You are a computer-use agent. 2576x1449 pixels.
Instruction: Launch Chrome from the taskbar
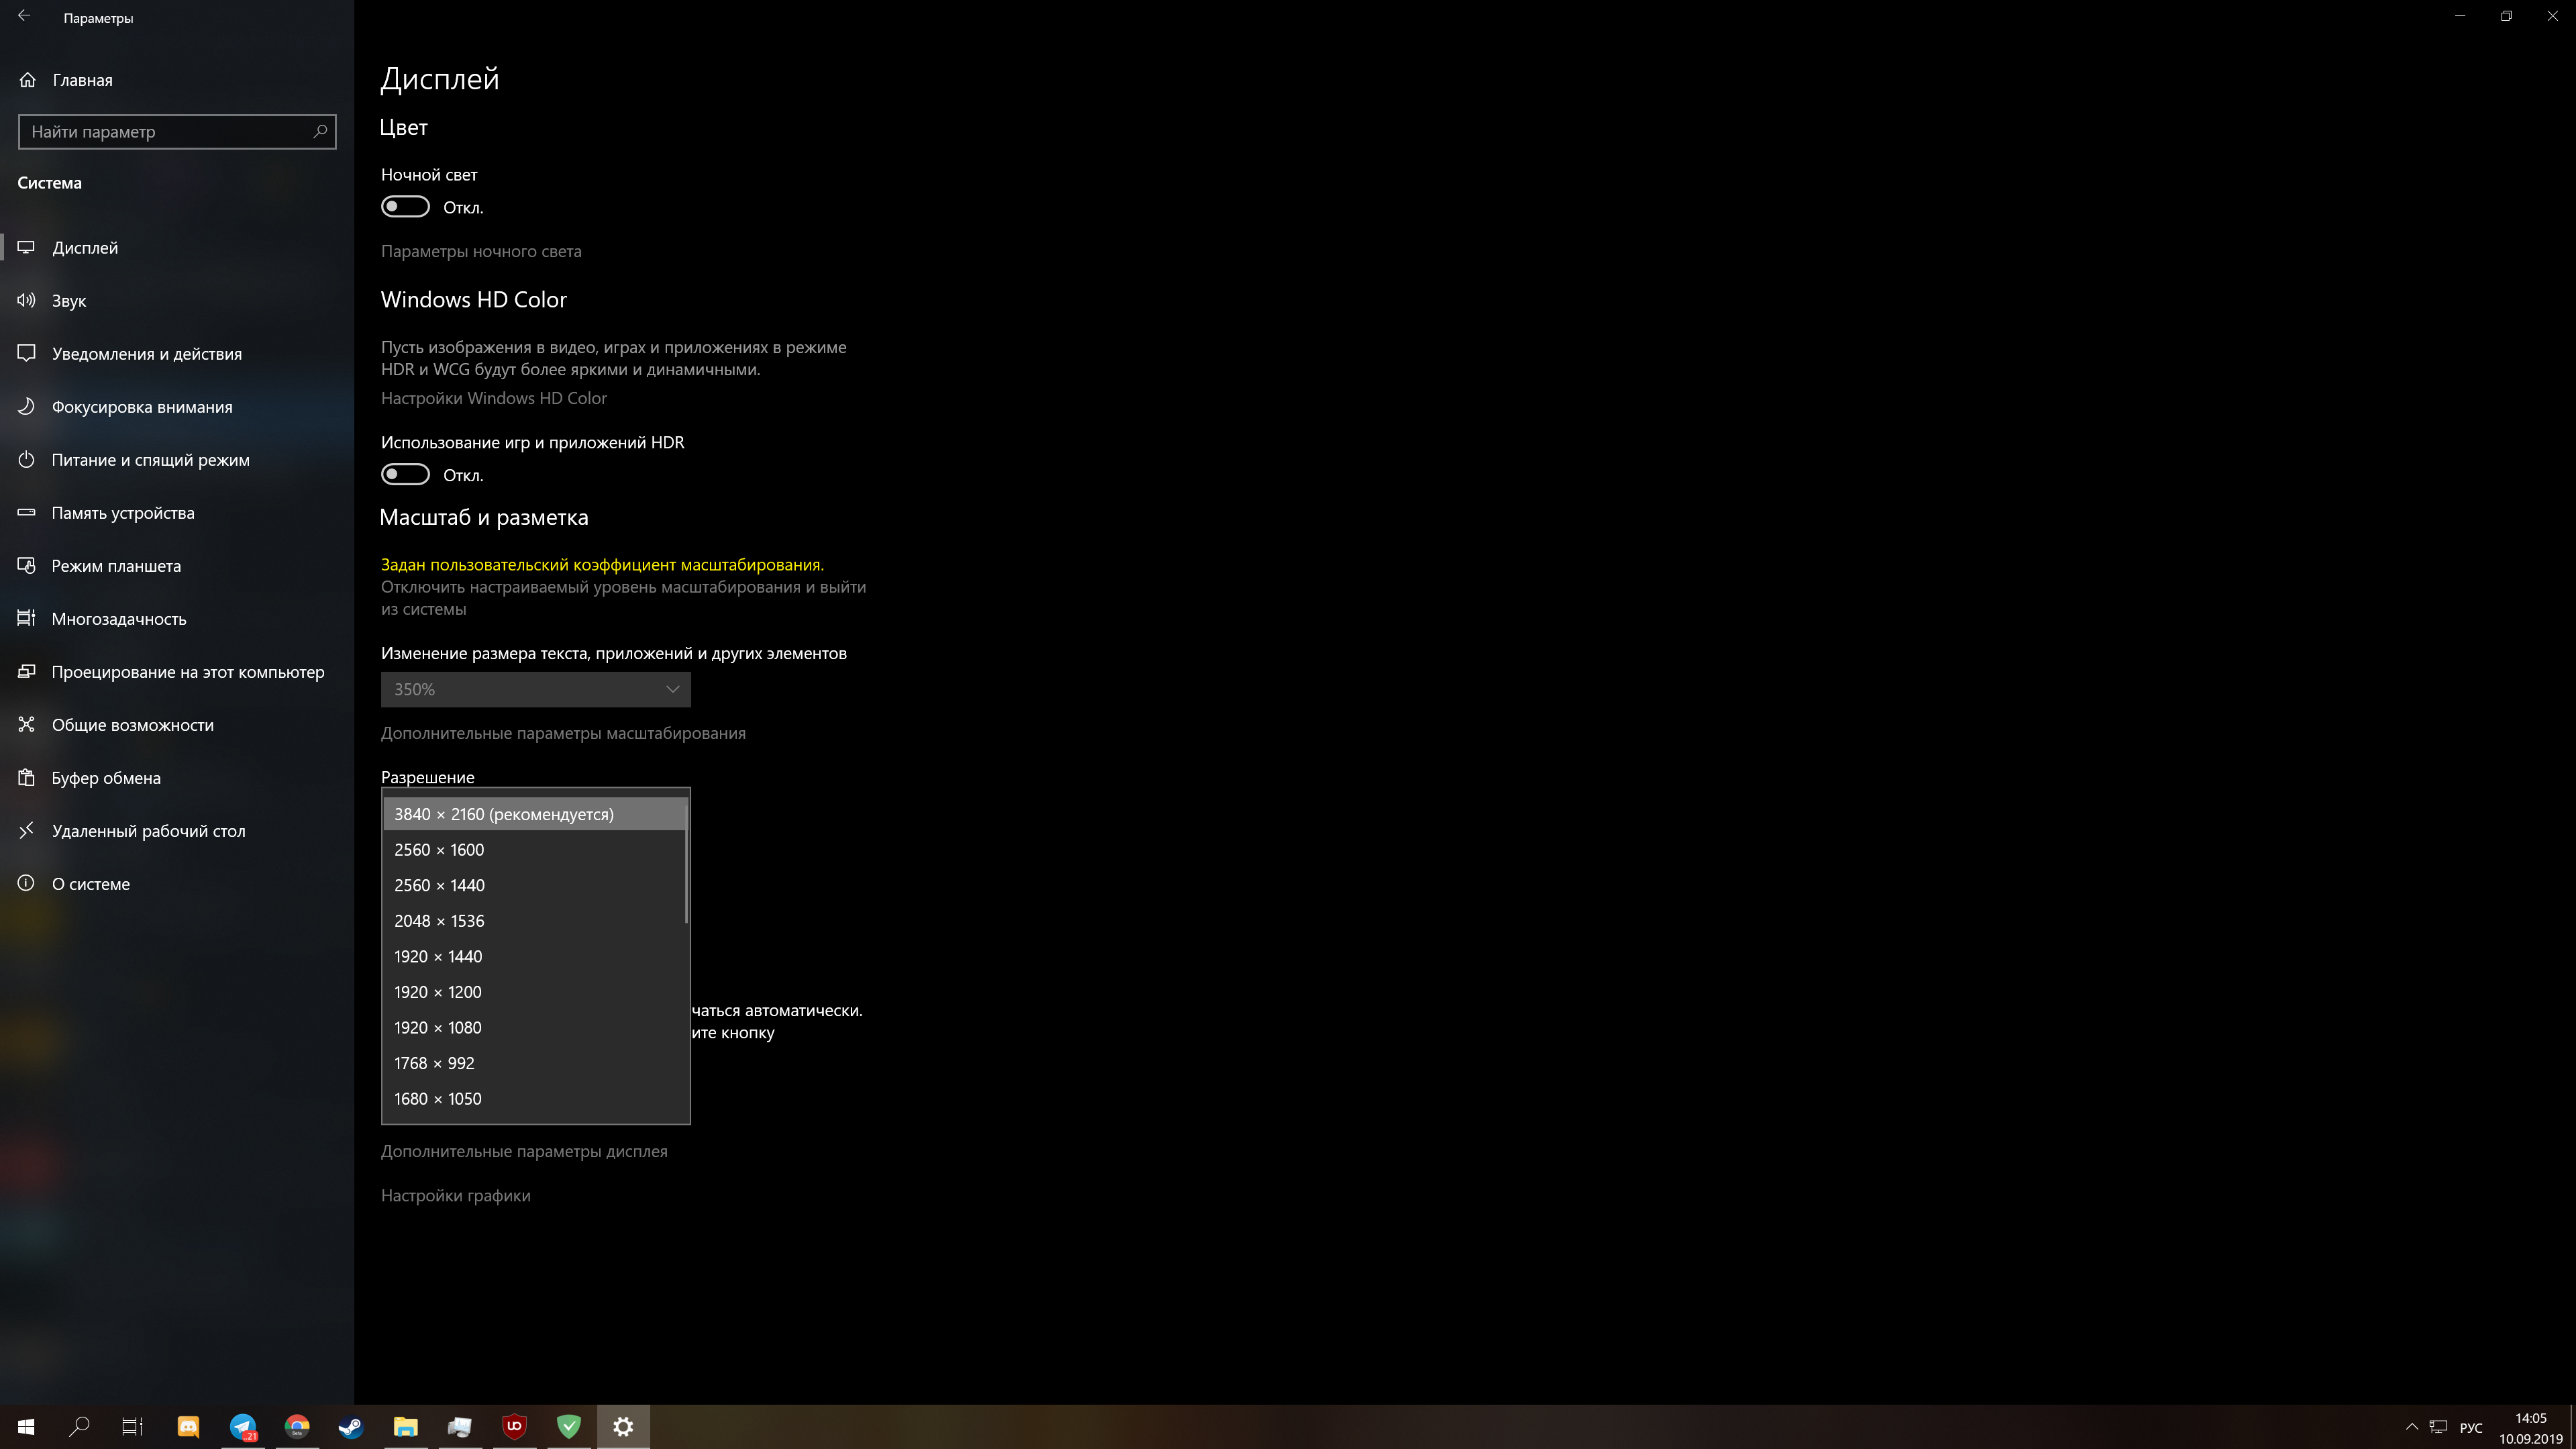(297, 1427)
